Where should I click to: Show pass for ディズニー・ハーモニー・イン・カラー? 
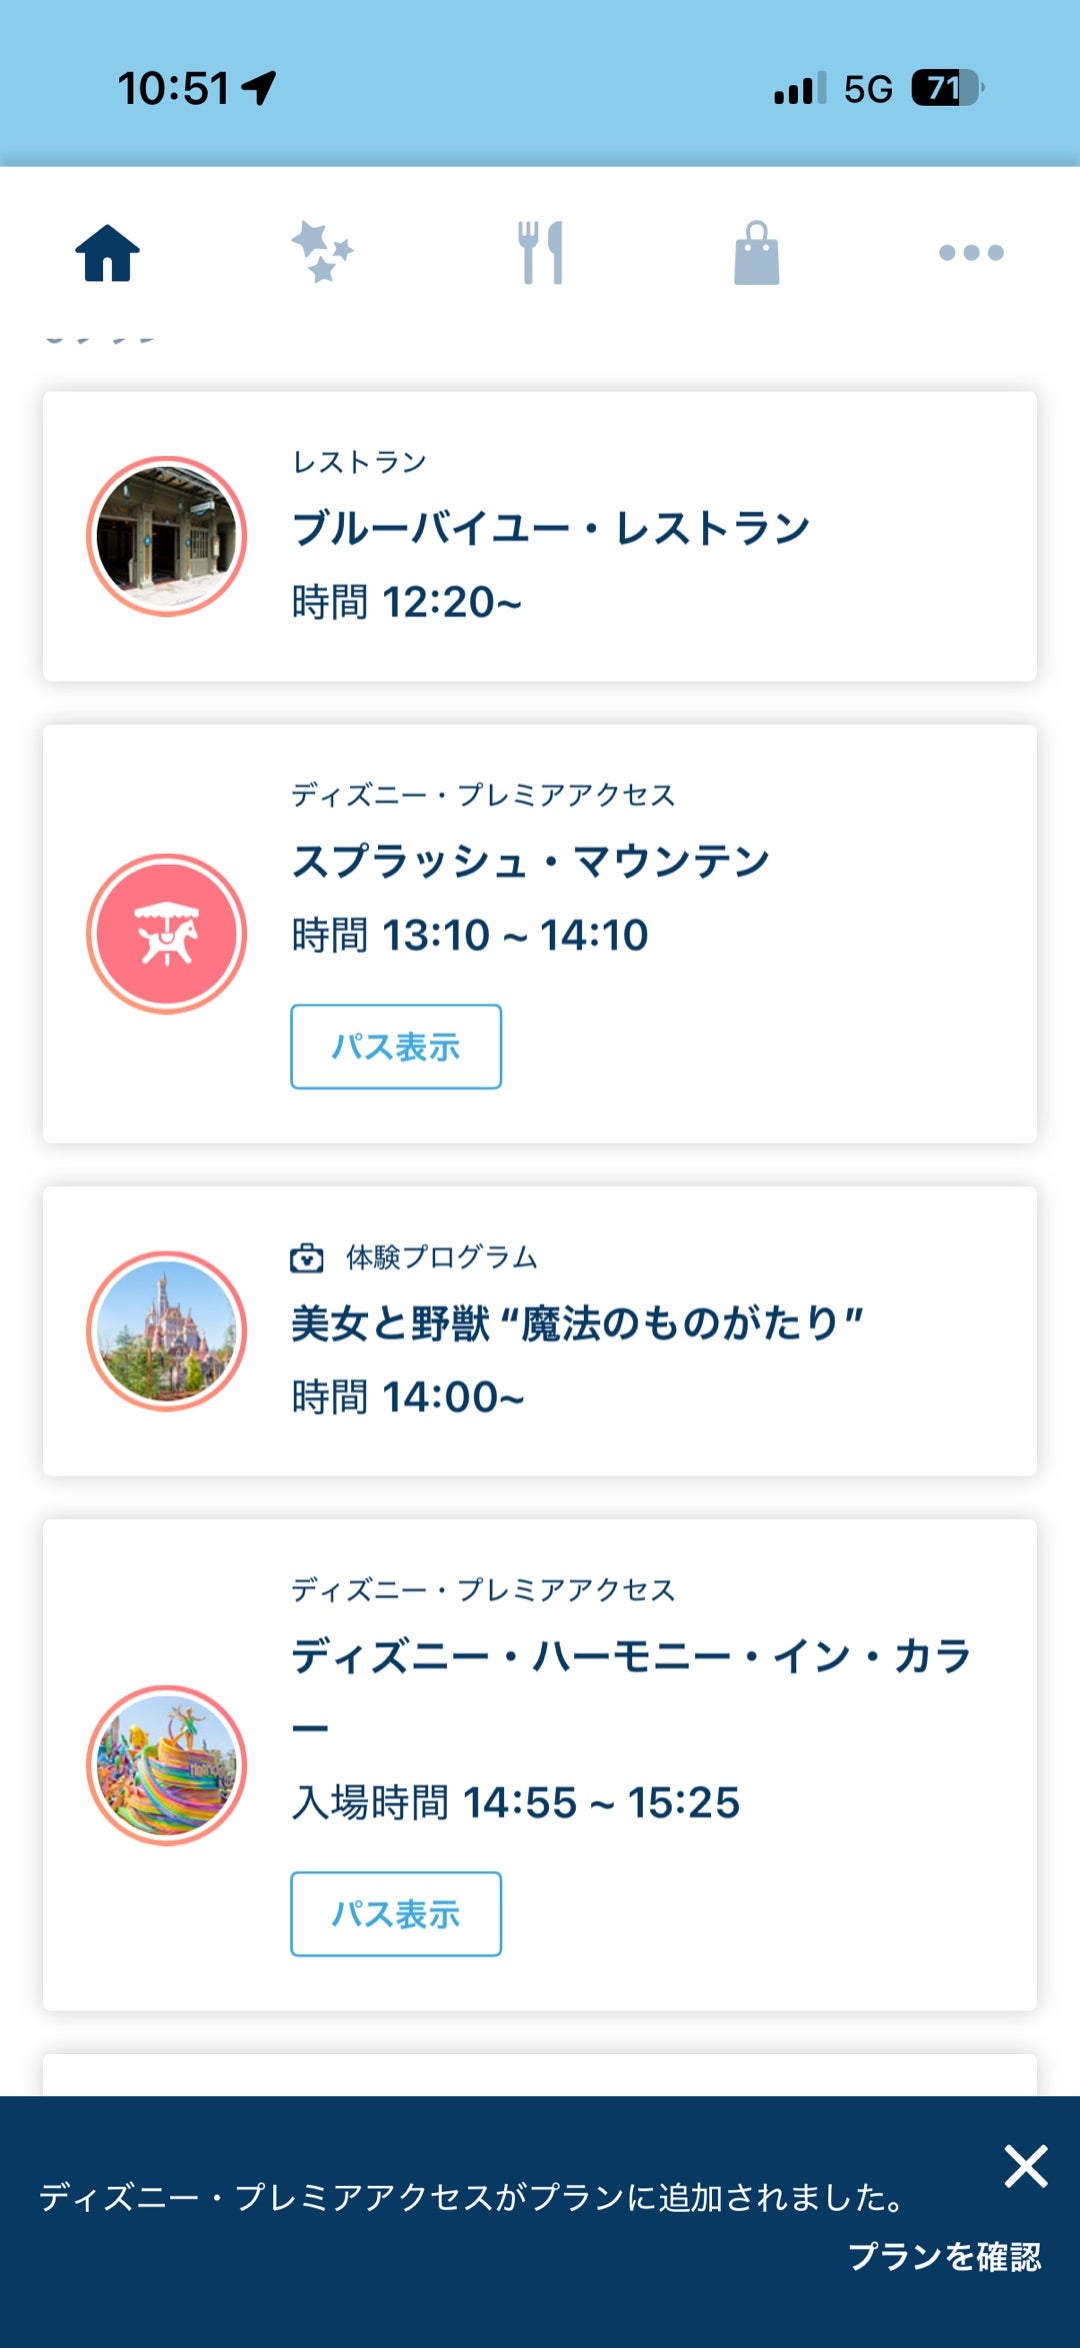pyautogui.click(x=396, y=1914)
